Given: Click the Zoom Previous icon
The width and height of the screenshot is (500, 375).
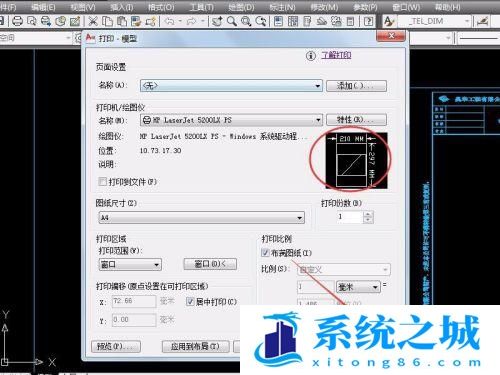Looking at the screenshot, I should coord(260,21).
